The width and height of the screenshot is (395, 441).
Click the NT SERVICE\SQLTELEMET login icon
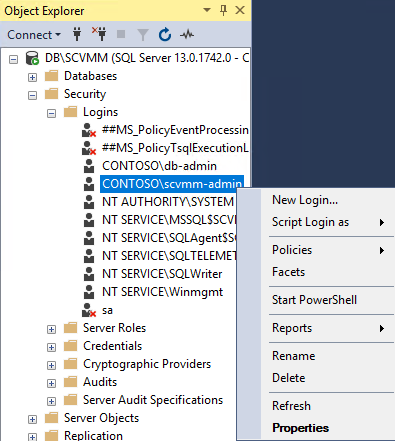(89, 256)
